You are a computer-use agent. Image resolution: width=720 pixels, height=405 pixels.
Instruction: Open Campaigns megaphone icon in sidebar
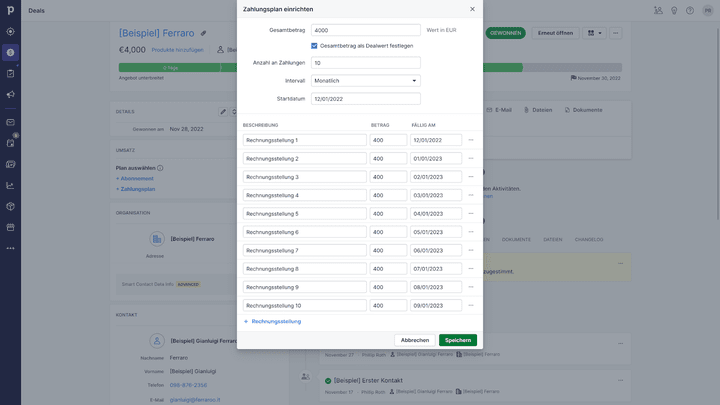coord(10,95)
